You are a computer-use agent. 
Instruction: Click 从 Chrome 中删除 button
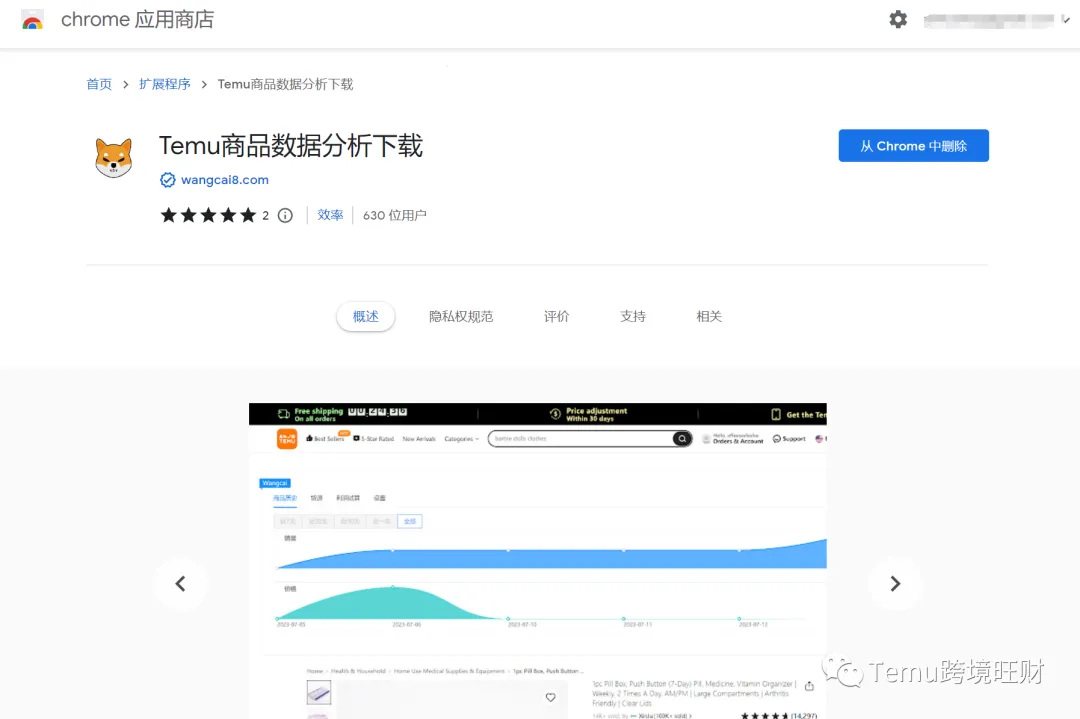[x=913, y=145]
